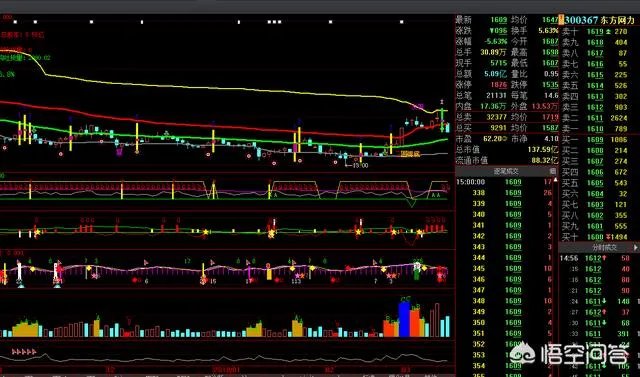Click the up-arrow icon in the 卖十 row

click(x=609, y=31)
